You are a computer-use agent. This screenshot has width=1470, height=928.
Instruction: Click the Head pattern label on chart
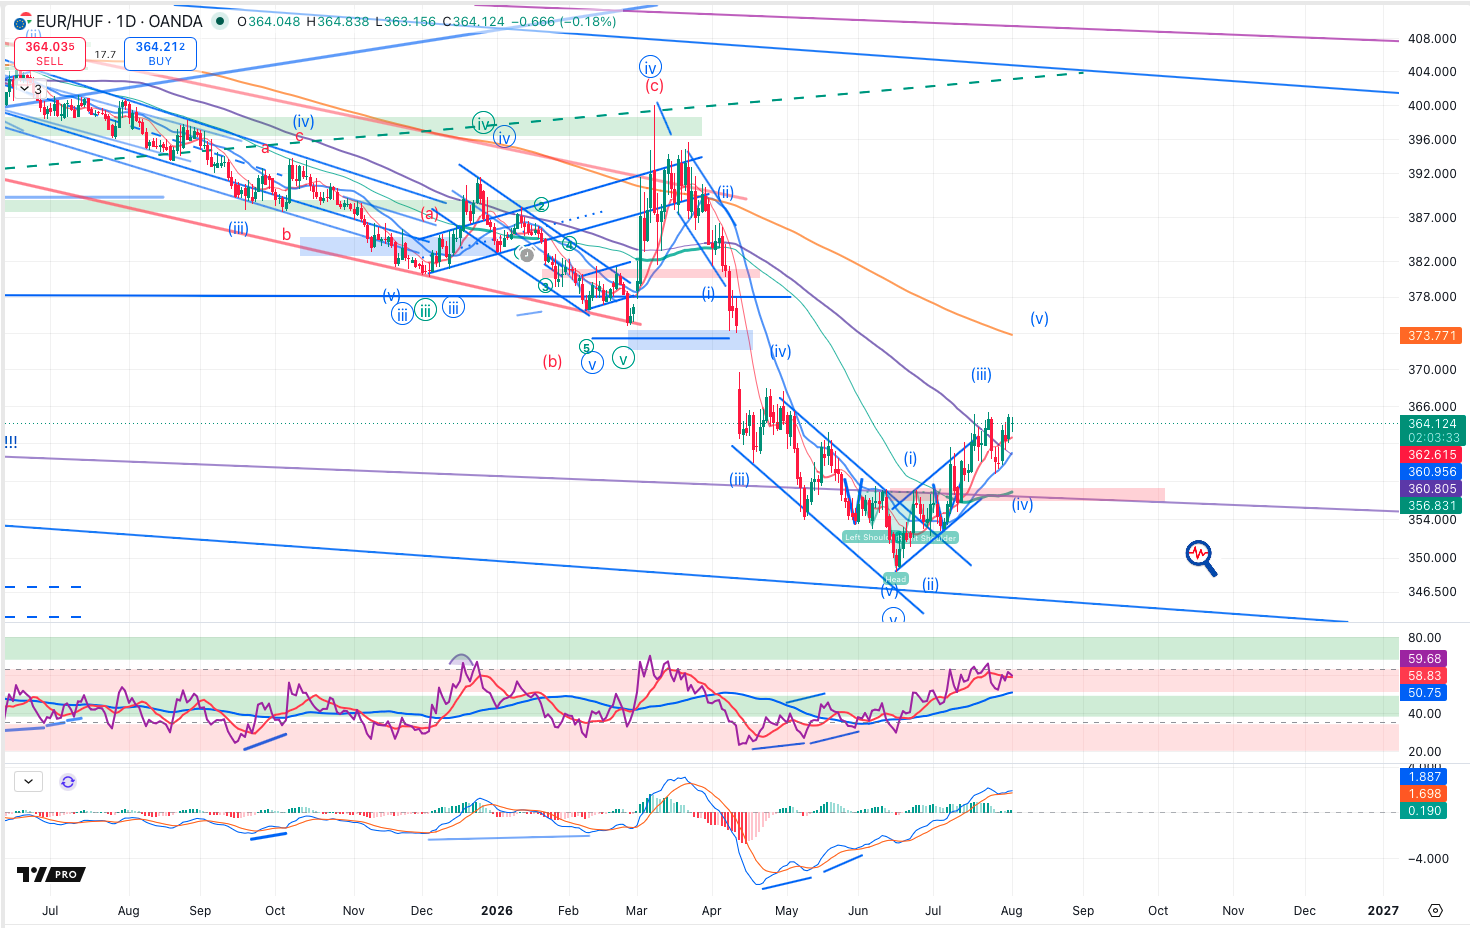point(896,578)
